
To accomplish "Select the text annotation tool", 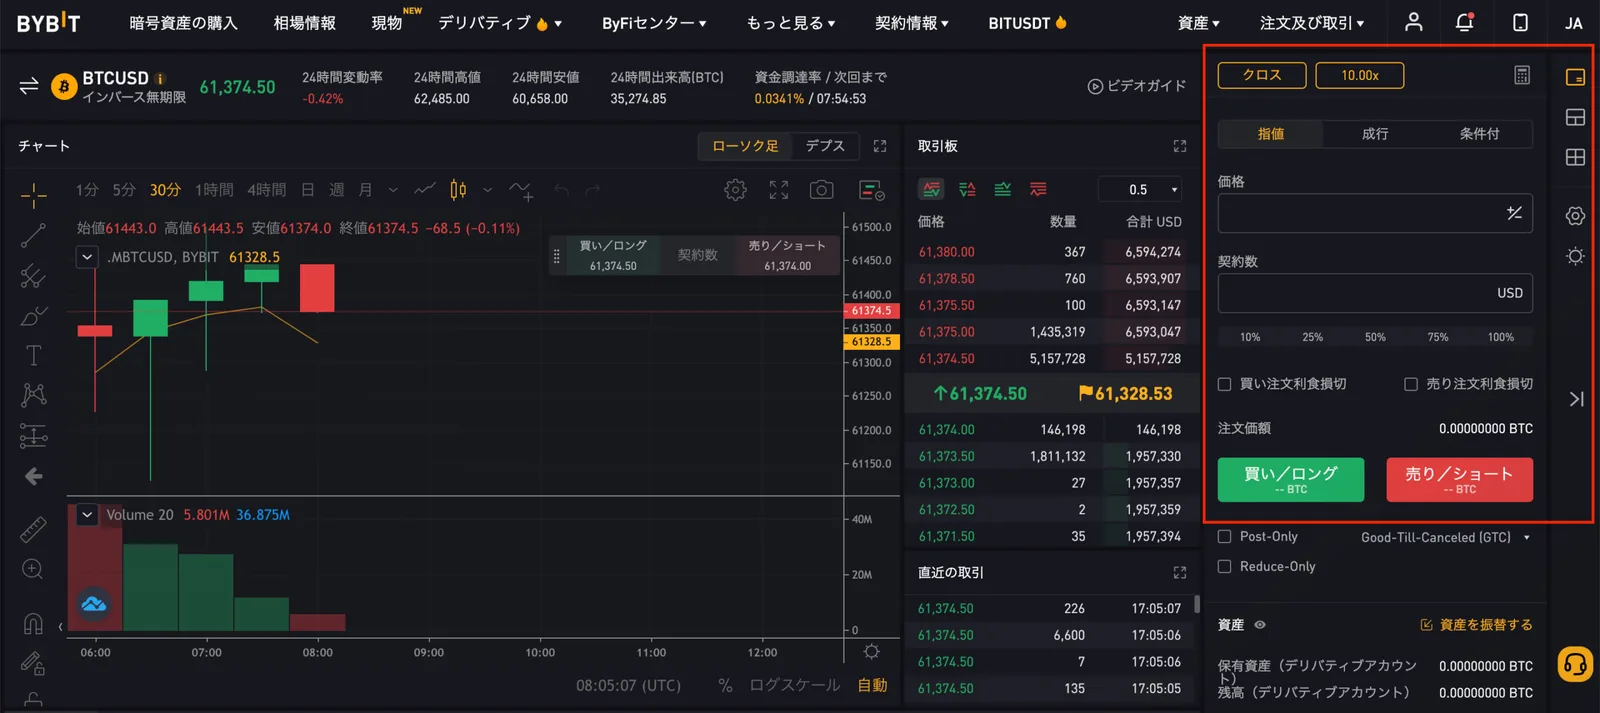I will 33,355.
